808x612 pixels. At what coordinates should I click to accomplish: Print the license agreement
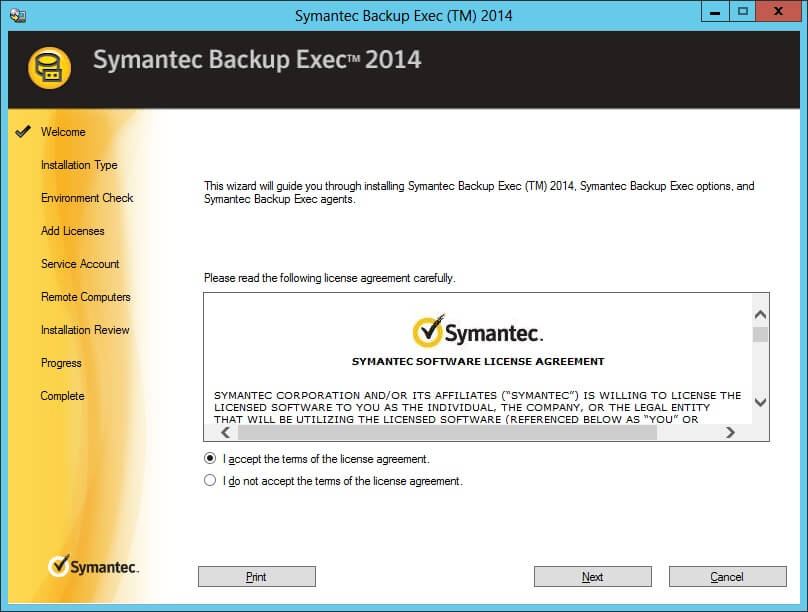tap(257, 576)
